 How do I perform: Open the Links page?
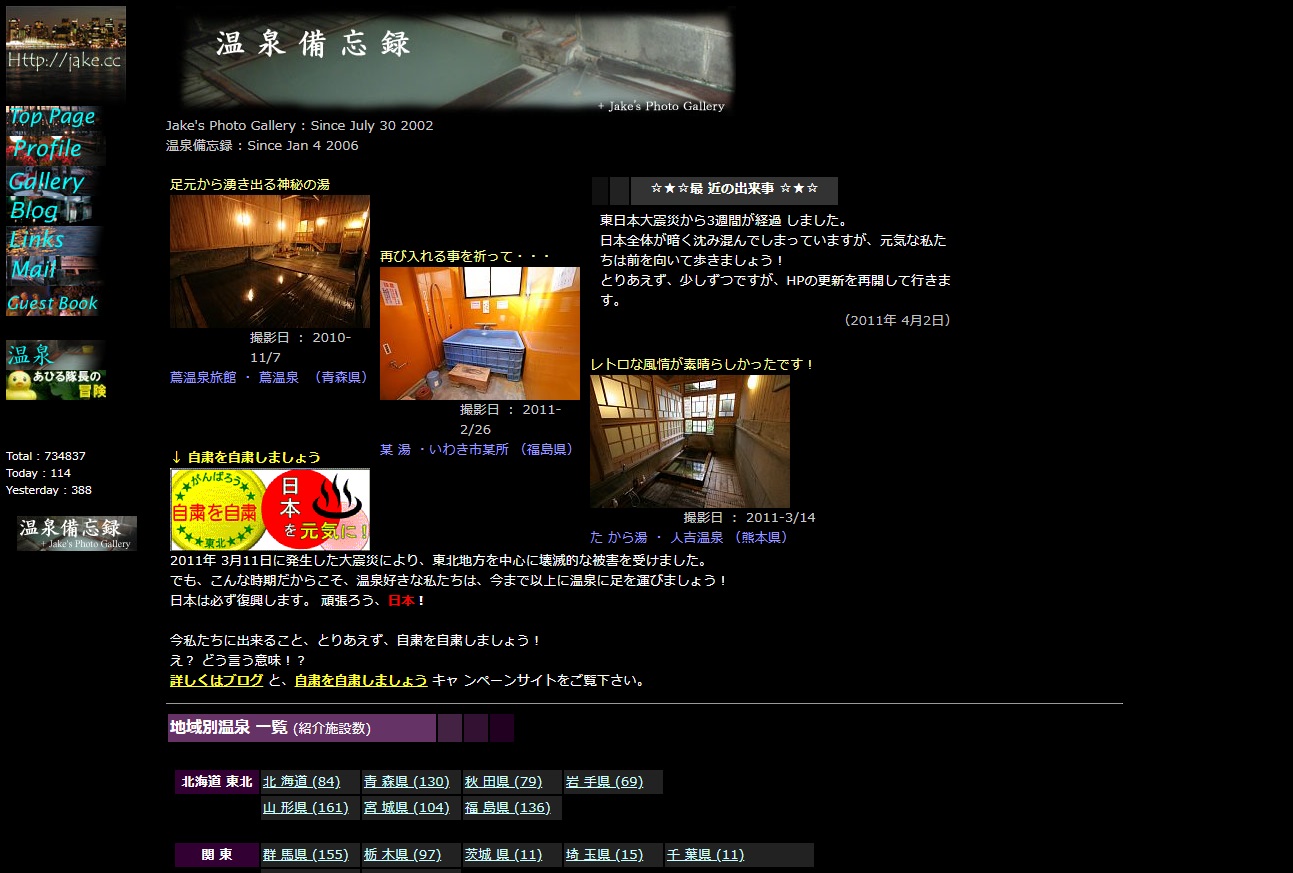[38, 240]
